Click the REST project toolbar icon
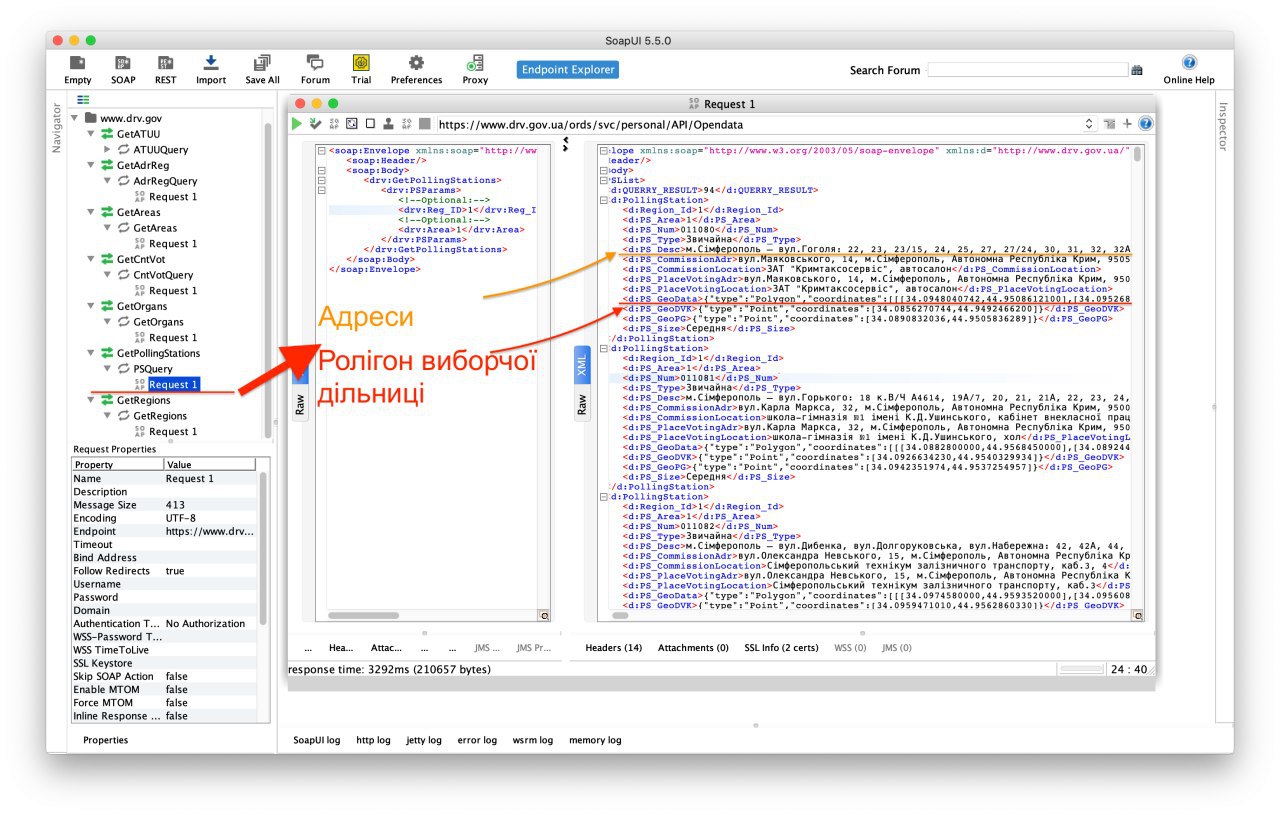 [165, 63]
